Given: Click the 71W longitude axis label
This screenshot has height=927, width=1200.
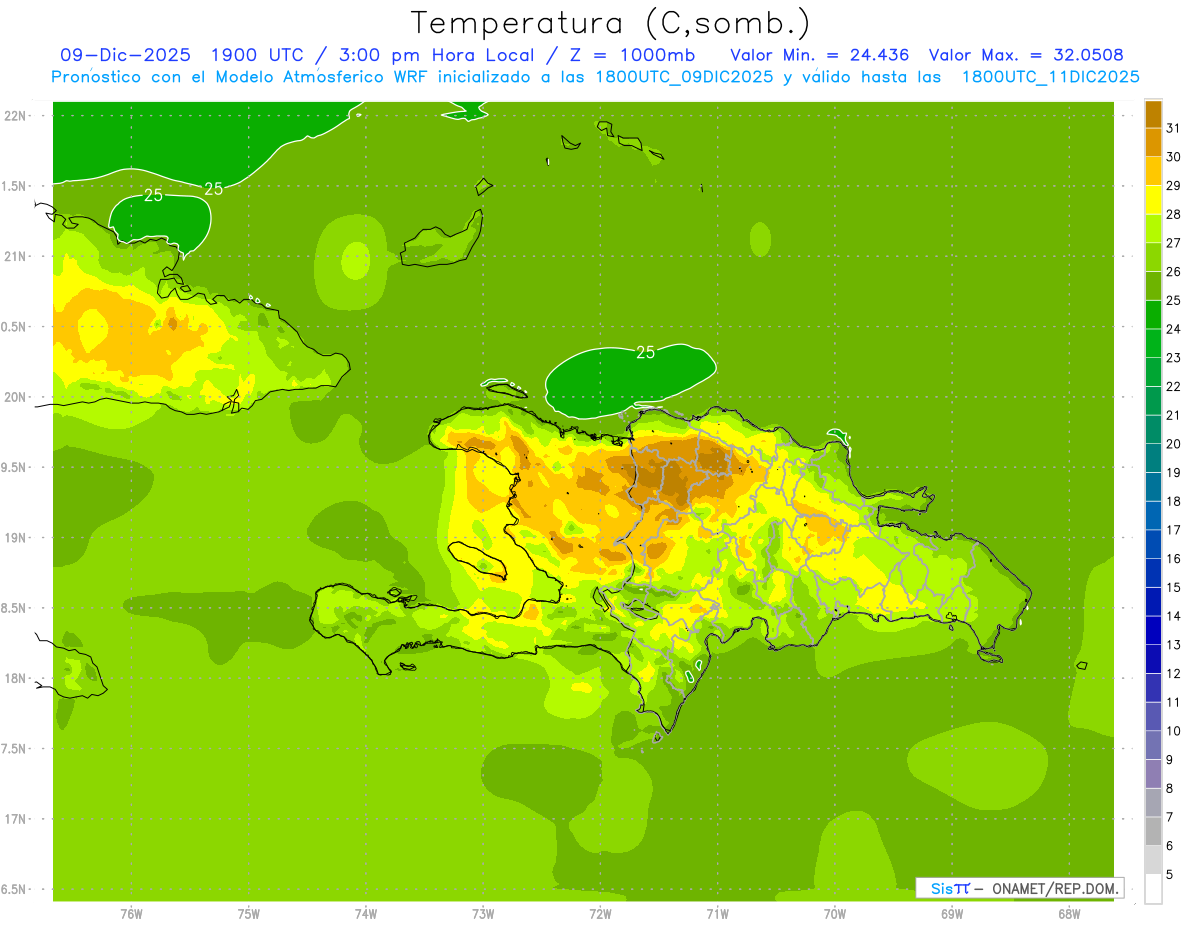Looking at the screenshot, I should point(717,914).
